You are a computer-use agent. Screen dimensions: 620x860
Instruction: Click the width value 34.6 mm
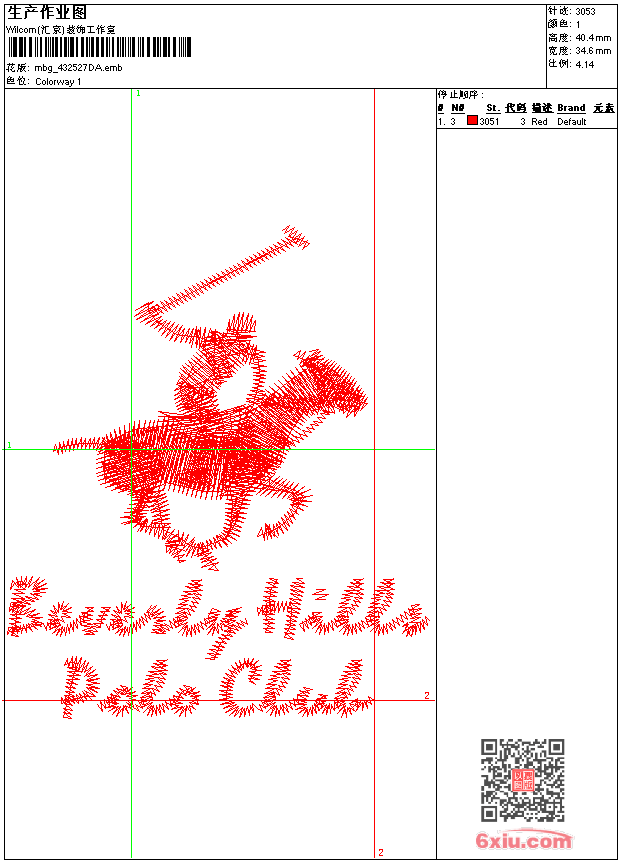point(593,51)
